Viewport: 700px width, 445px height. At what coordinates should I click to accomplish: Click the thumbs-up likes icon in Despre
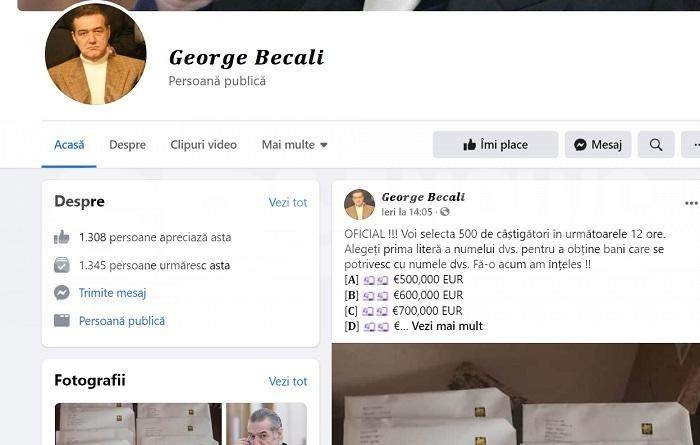[62, 237]
